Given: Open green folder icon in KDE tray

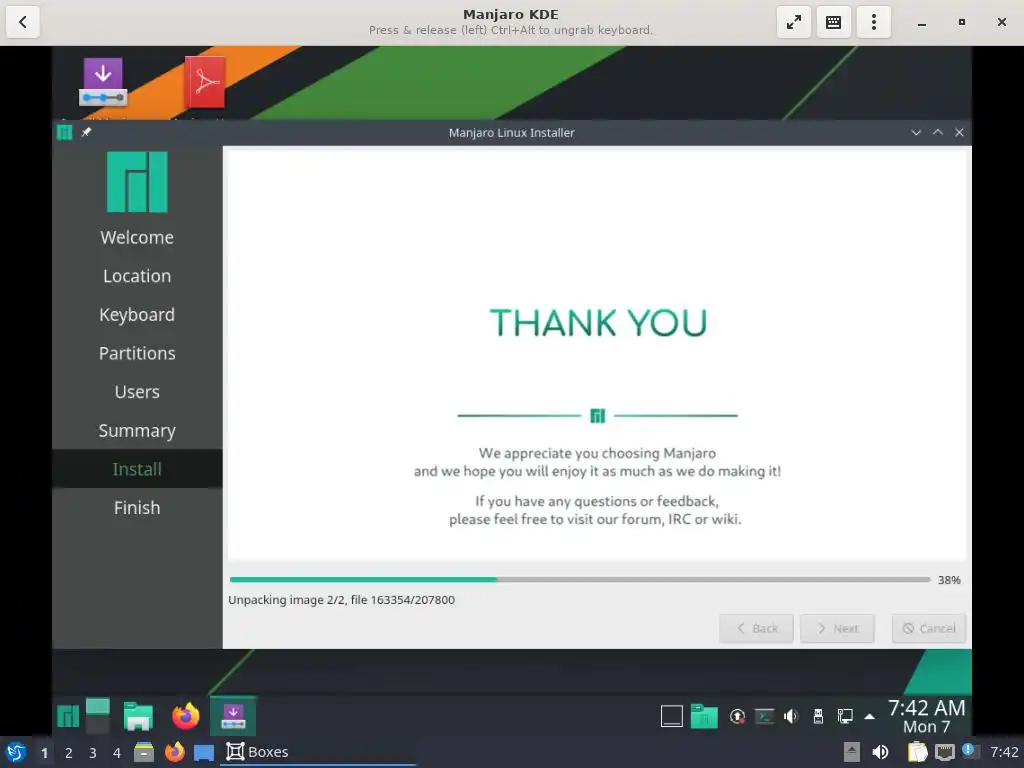Looking at the screenshot, I should click(x=704, y=716).
